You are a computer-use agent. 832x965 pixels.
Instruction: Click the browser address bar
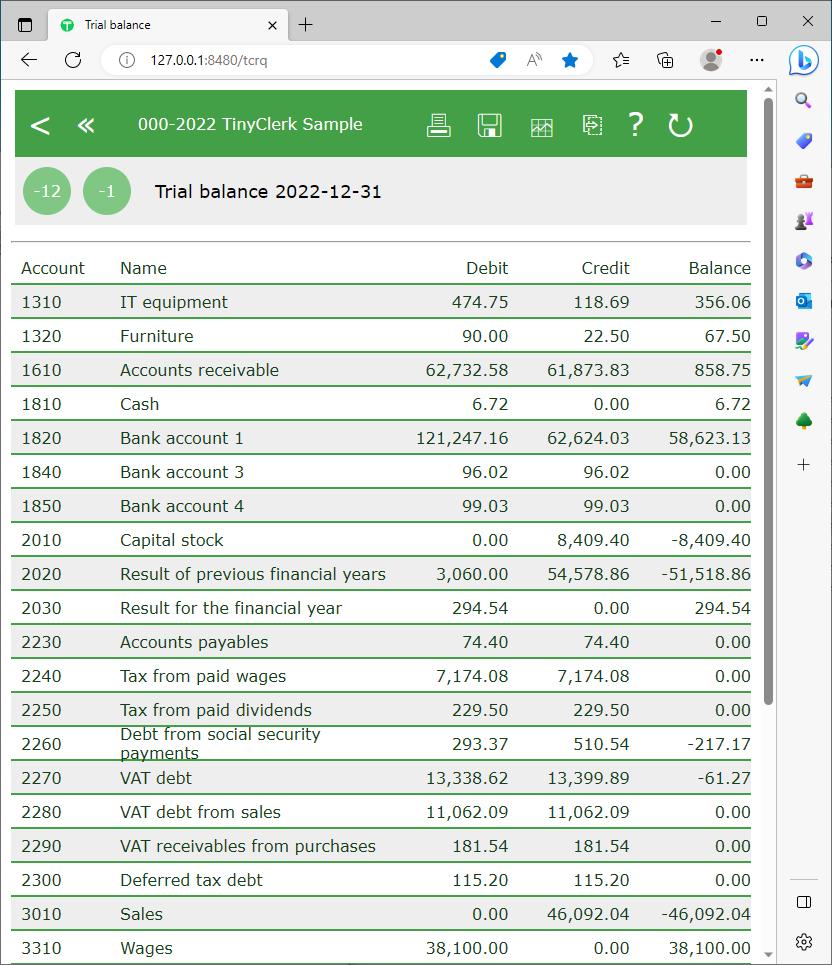300,60
